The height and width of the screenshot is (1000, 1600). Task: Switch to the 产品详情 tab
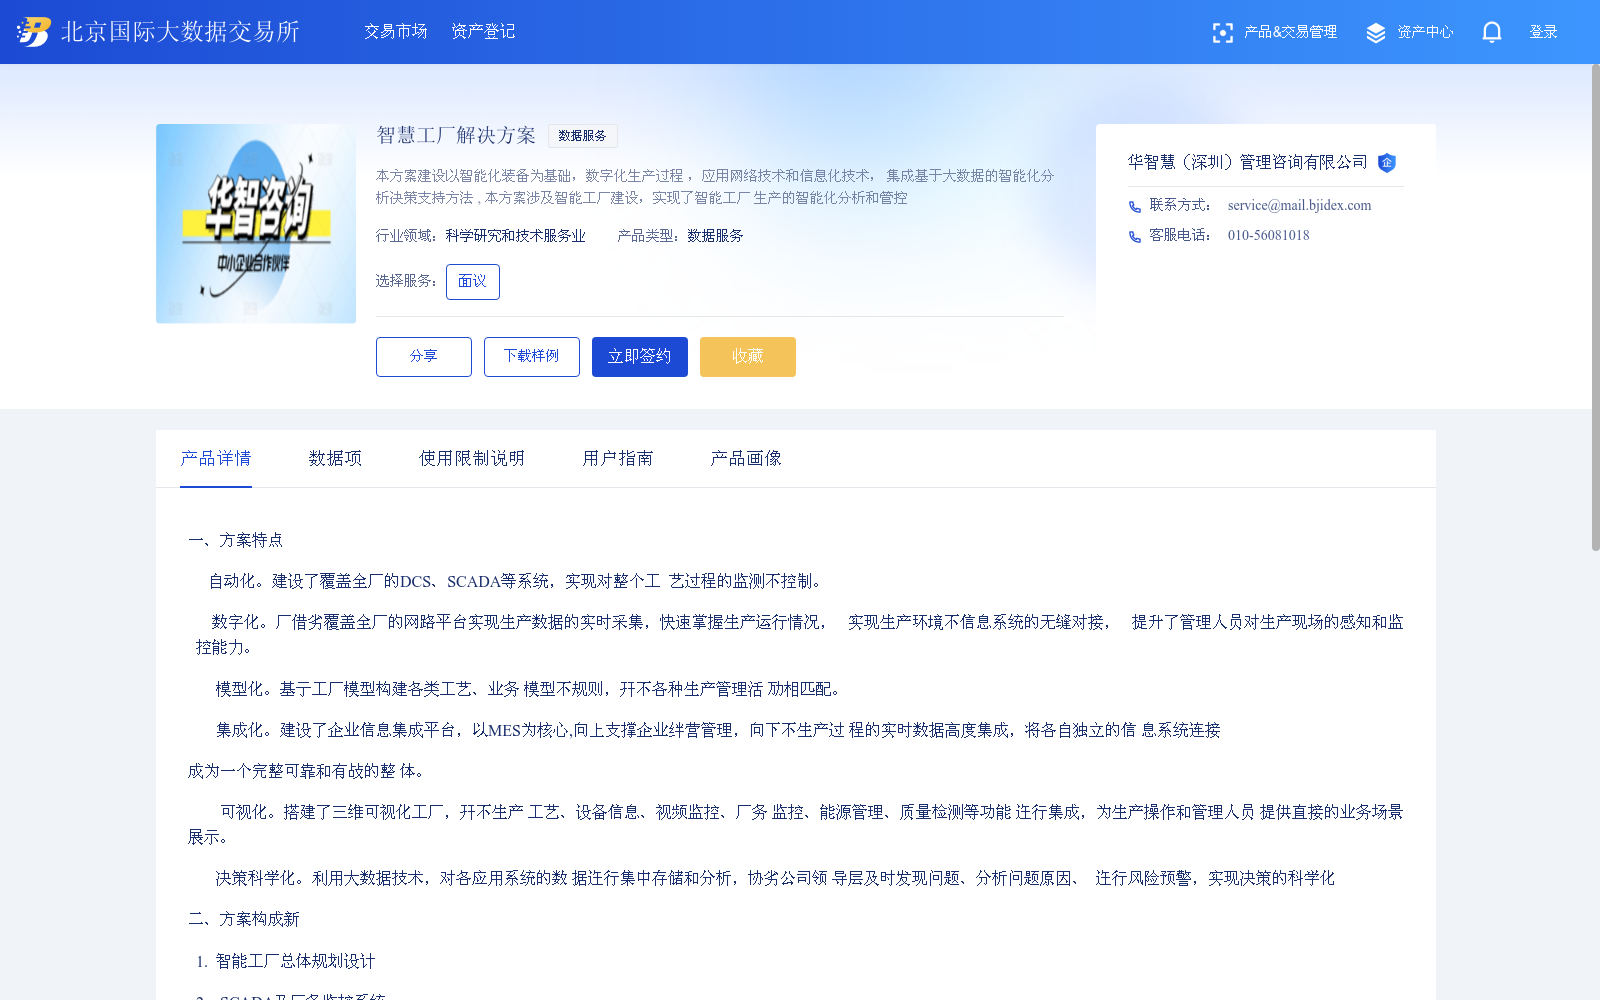click(216, 458)
